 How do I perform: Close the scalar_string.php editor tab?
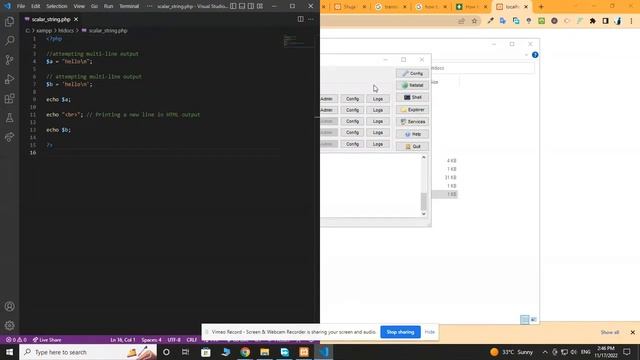click(x=76, y=19)
